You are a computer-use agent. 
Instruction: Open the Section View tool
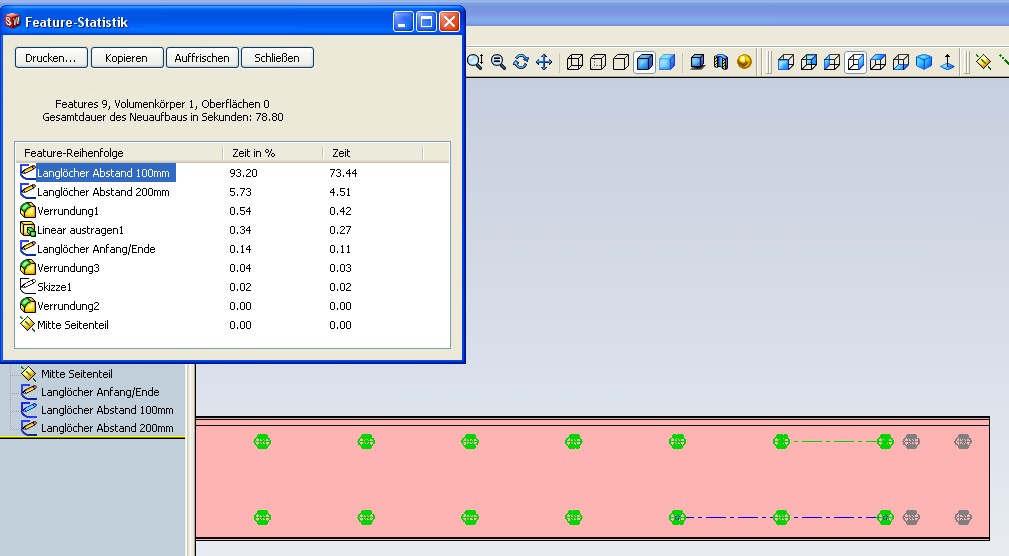[721, 62]
